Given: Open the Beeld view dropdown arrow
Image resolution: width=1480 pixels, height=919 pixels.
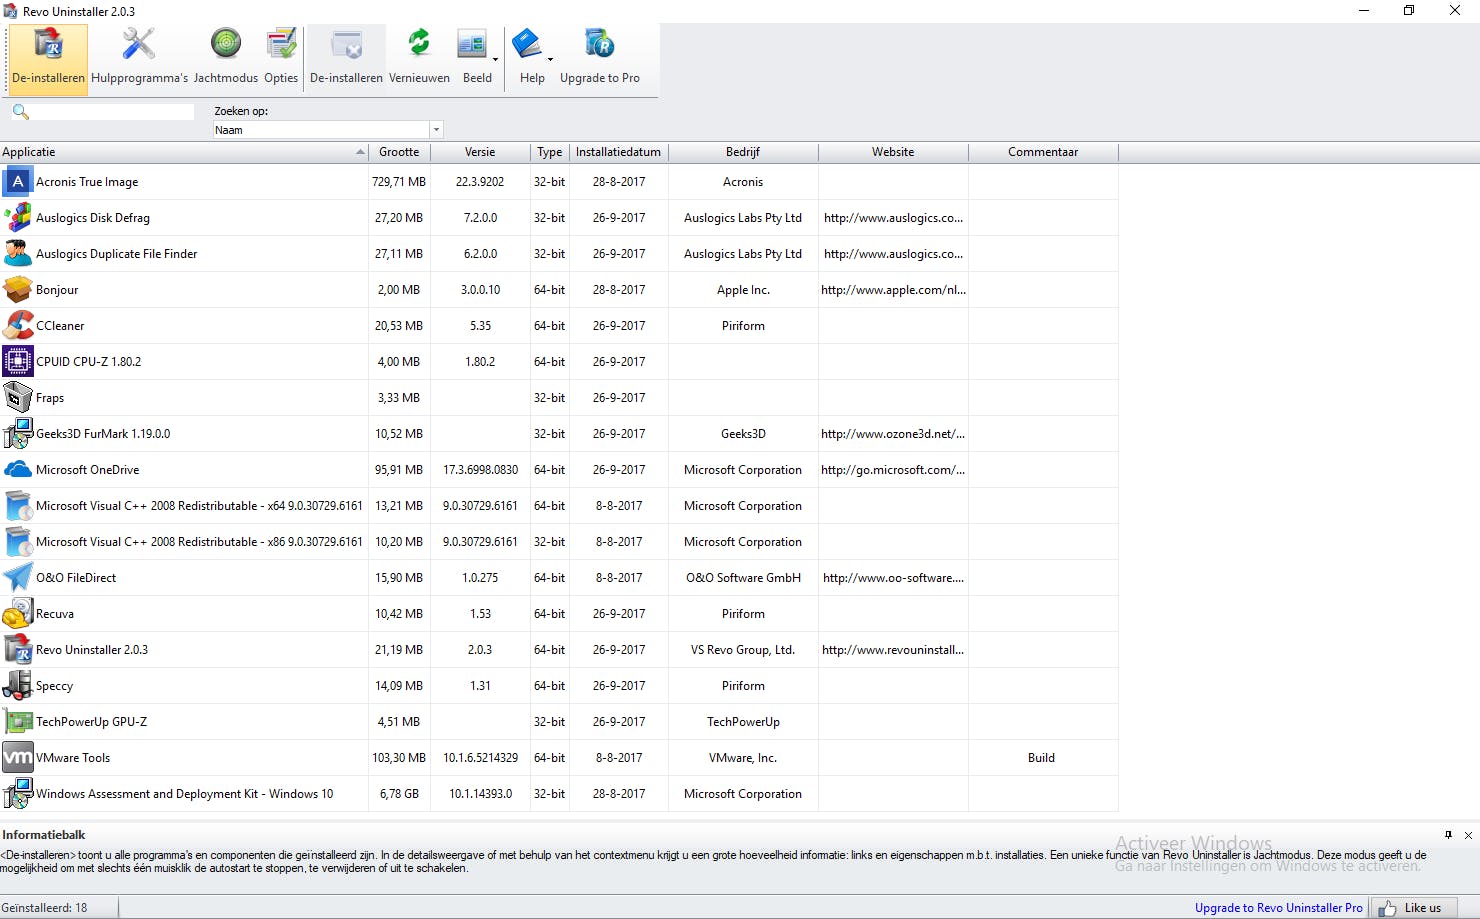Looking at the screenshot, I should (495, 60).
